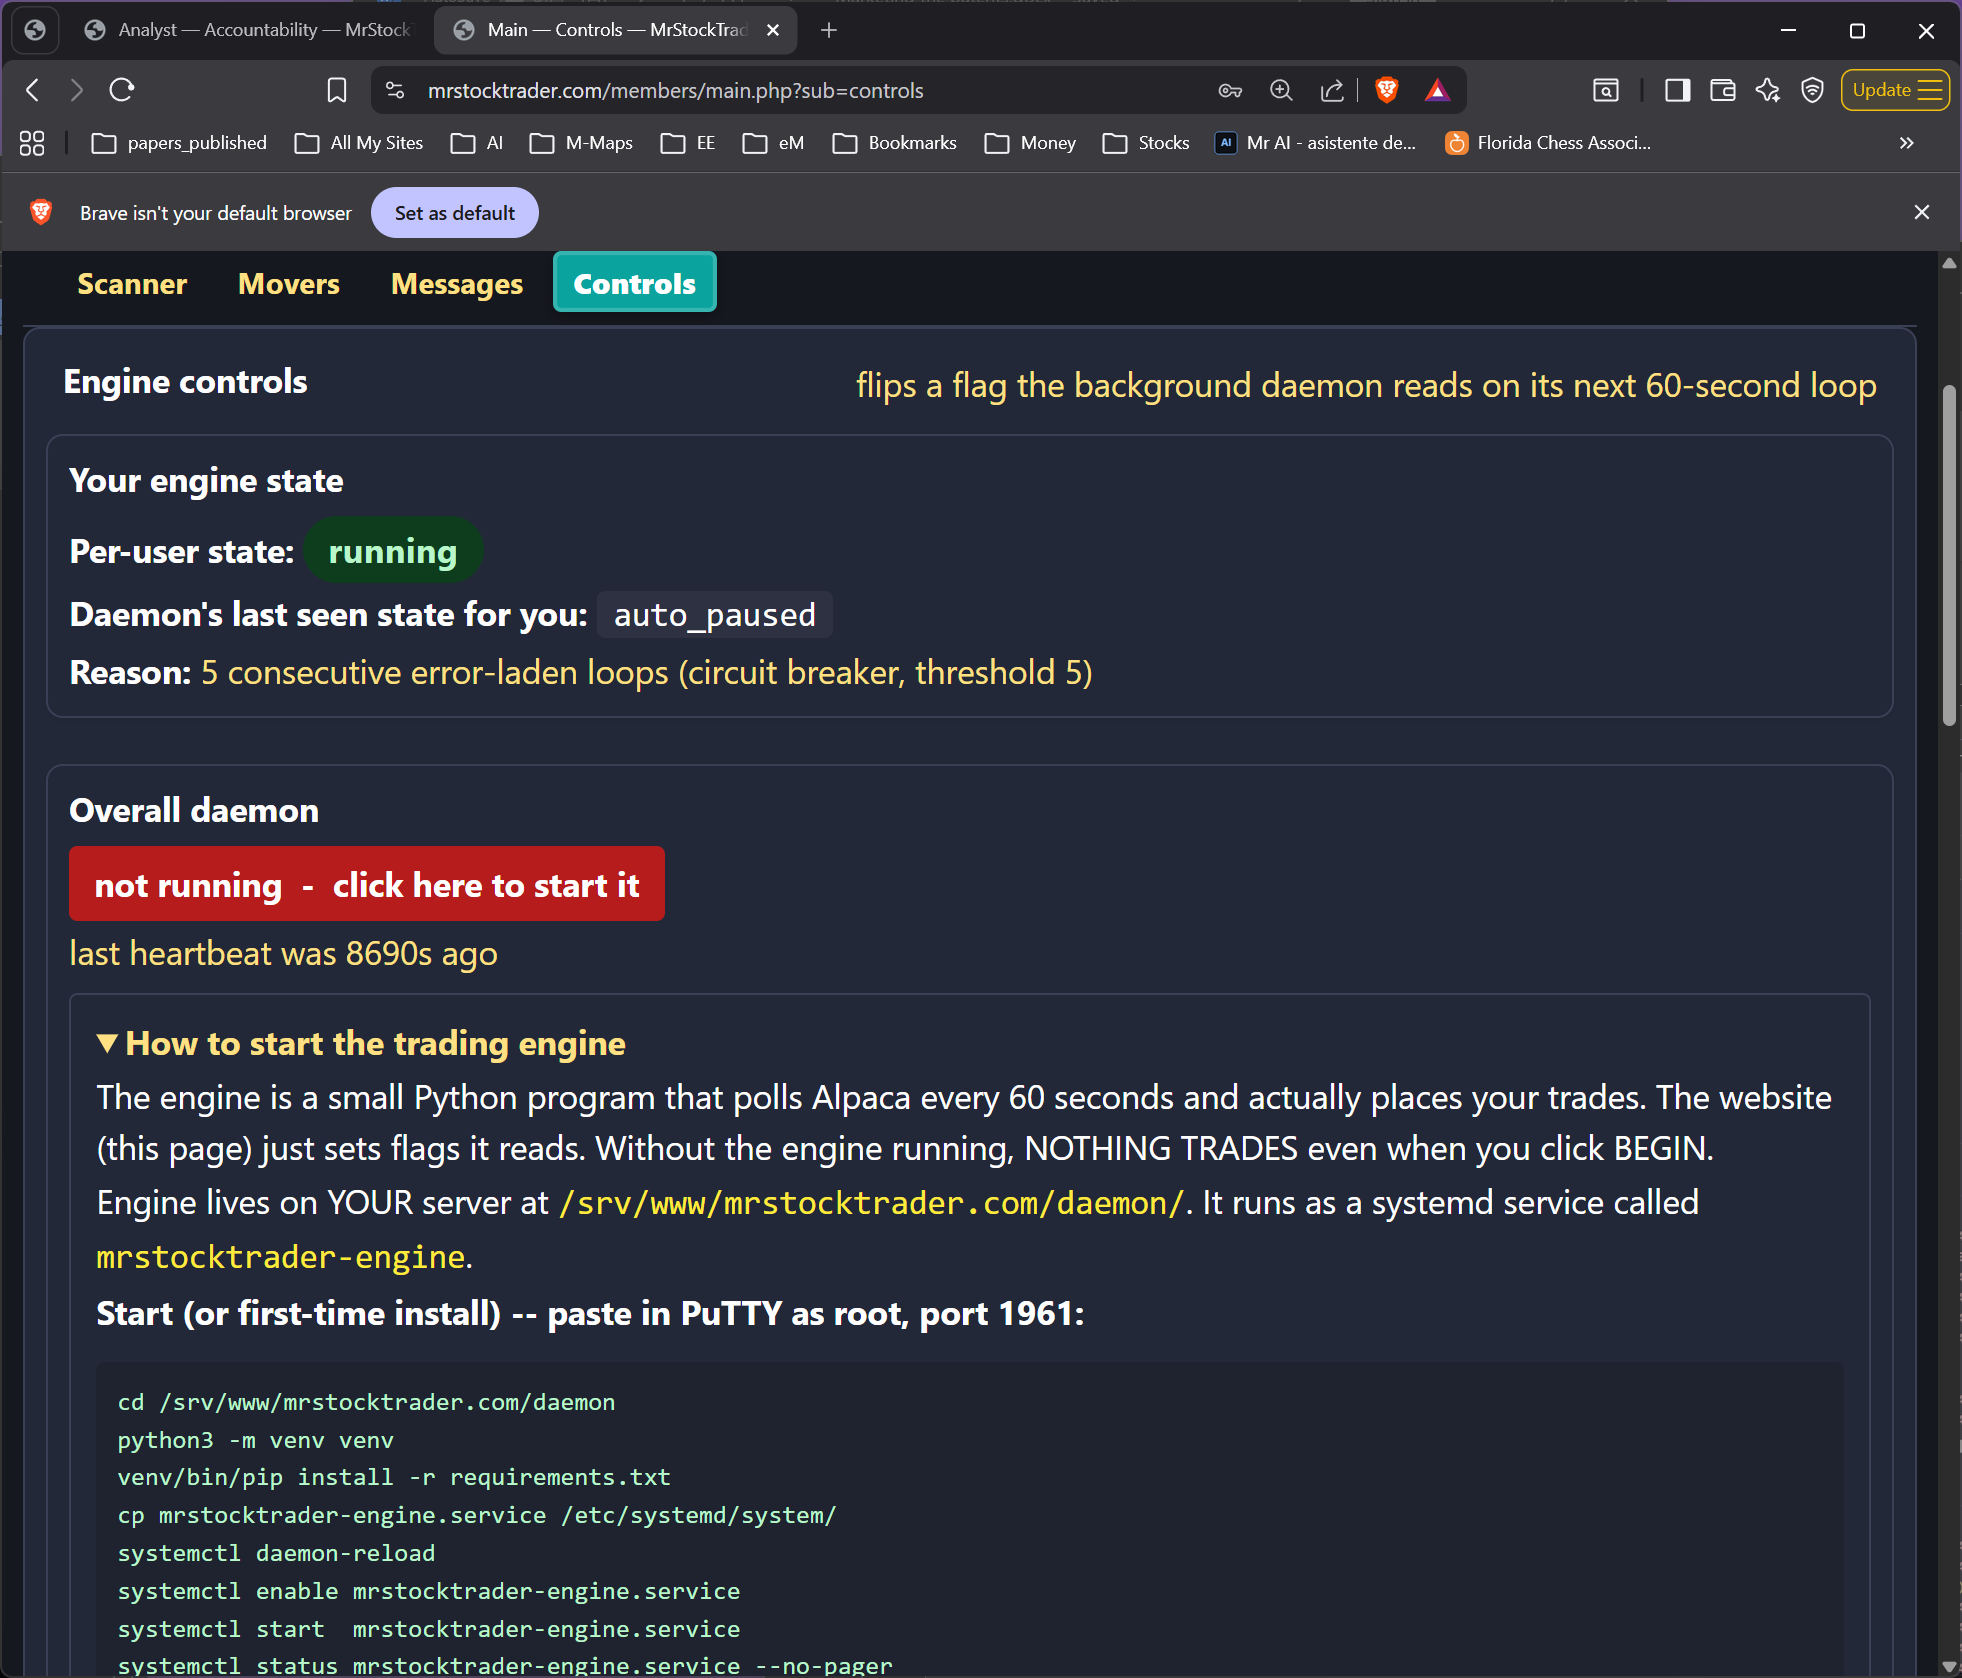Go back to the previous page

[33, 90]
